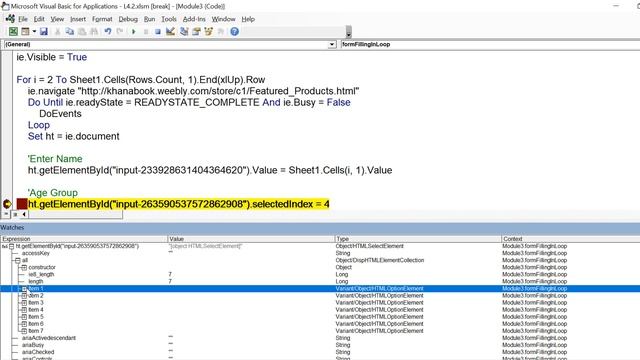Expand the constructor node
Viewport: 640px width, 360px height.
click(24, 267)
